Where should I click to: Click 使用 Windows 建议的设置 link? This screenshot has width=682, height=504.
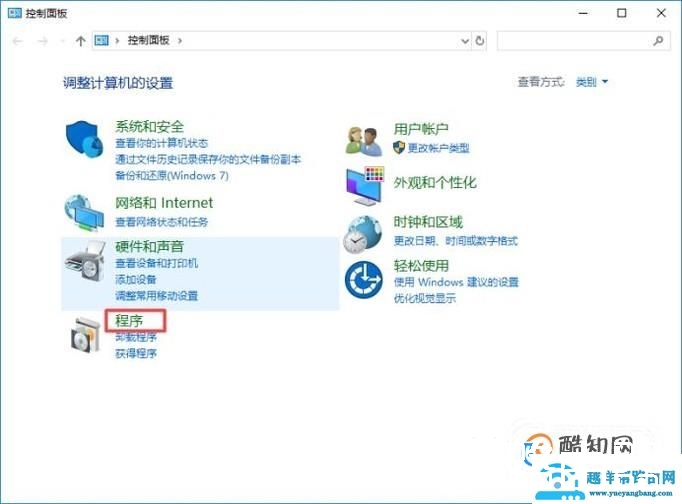(456, 282)
